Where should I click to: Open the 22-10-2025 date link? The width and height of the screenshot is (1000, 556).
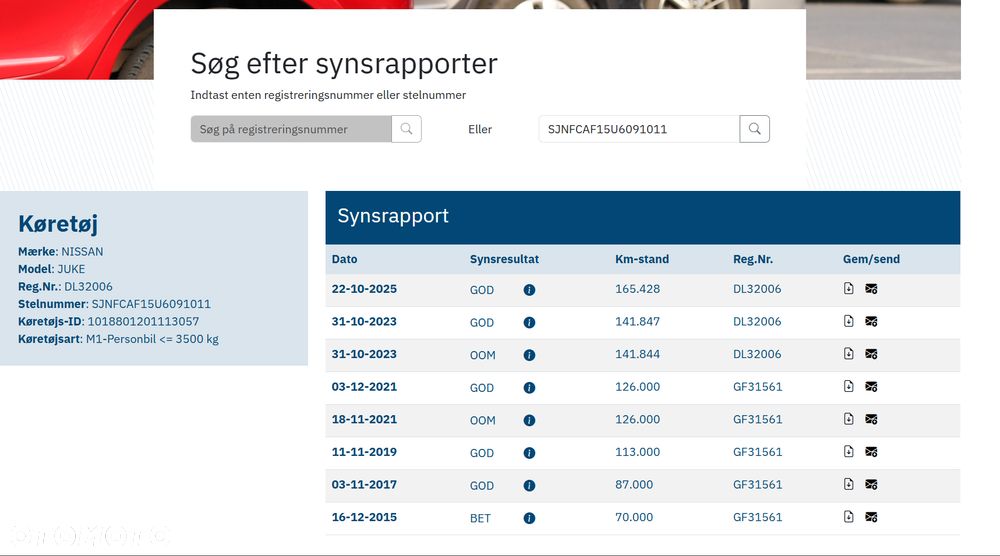coord(364,289)
